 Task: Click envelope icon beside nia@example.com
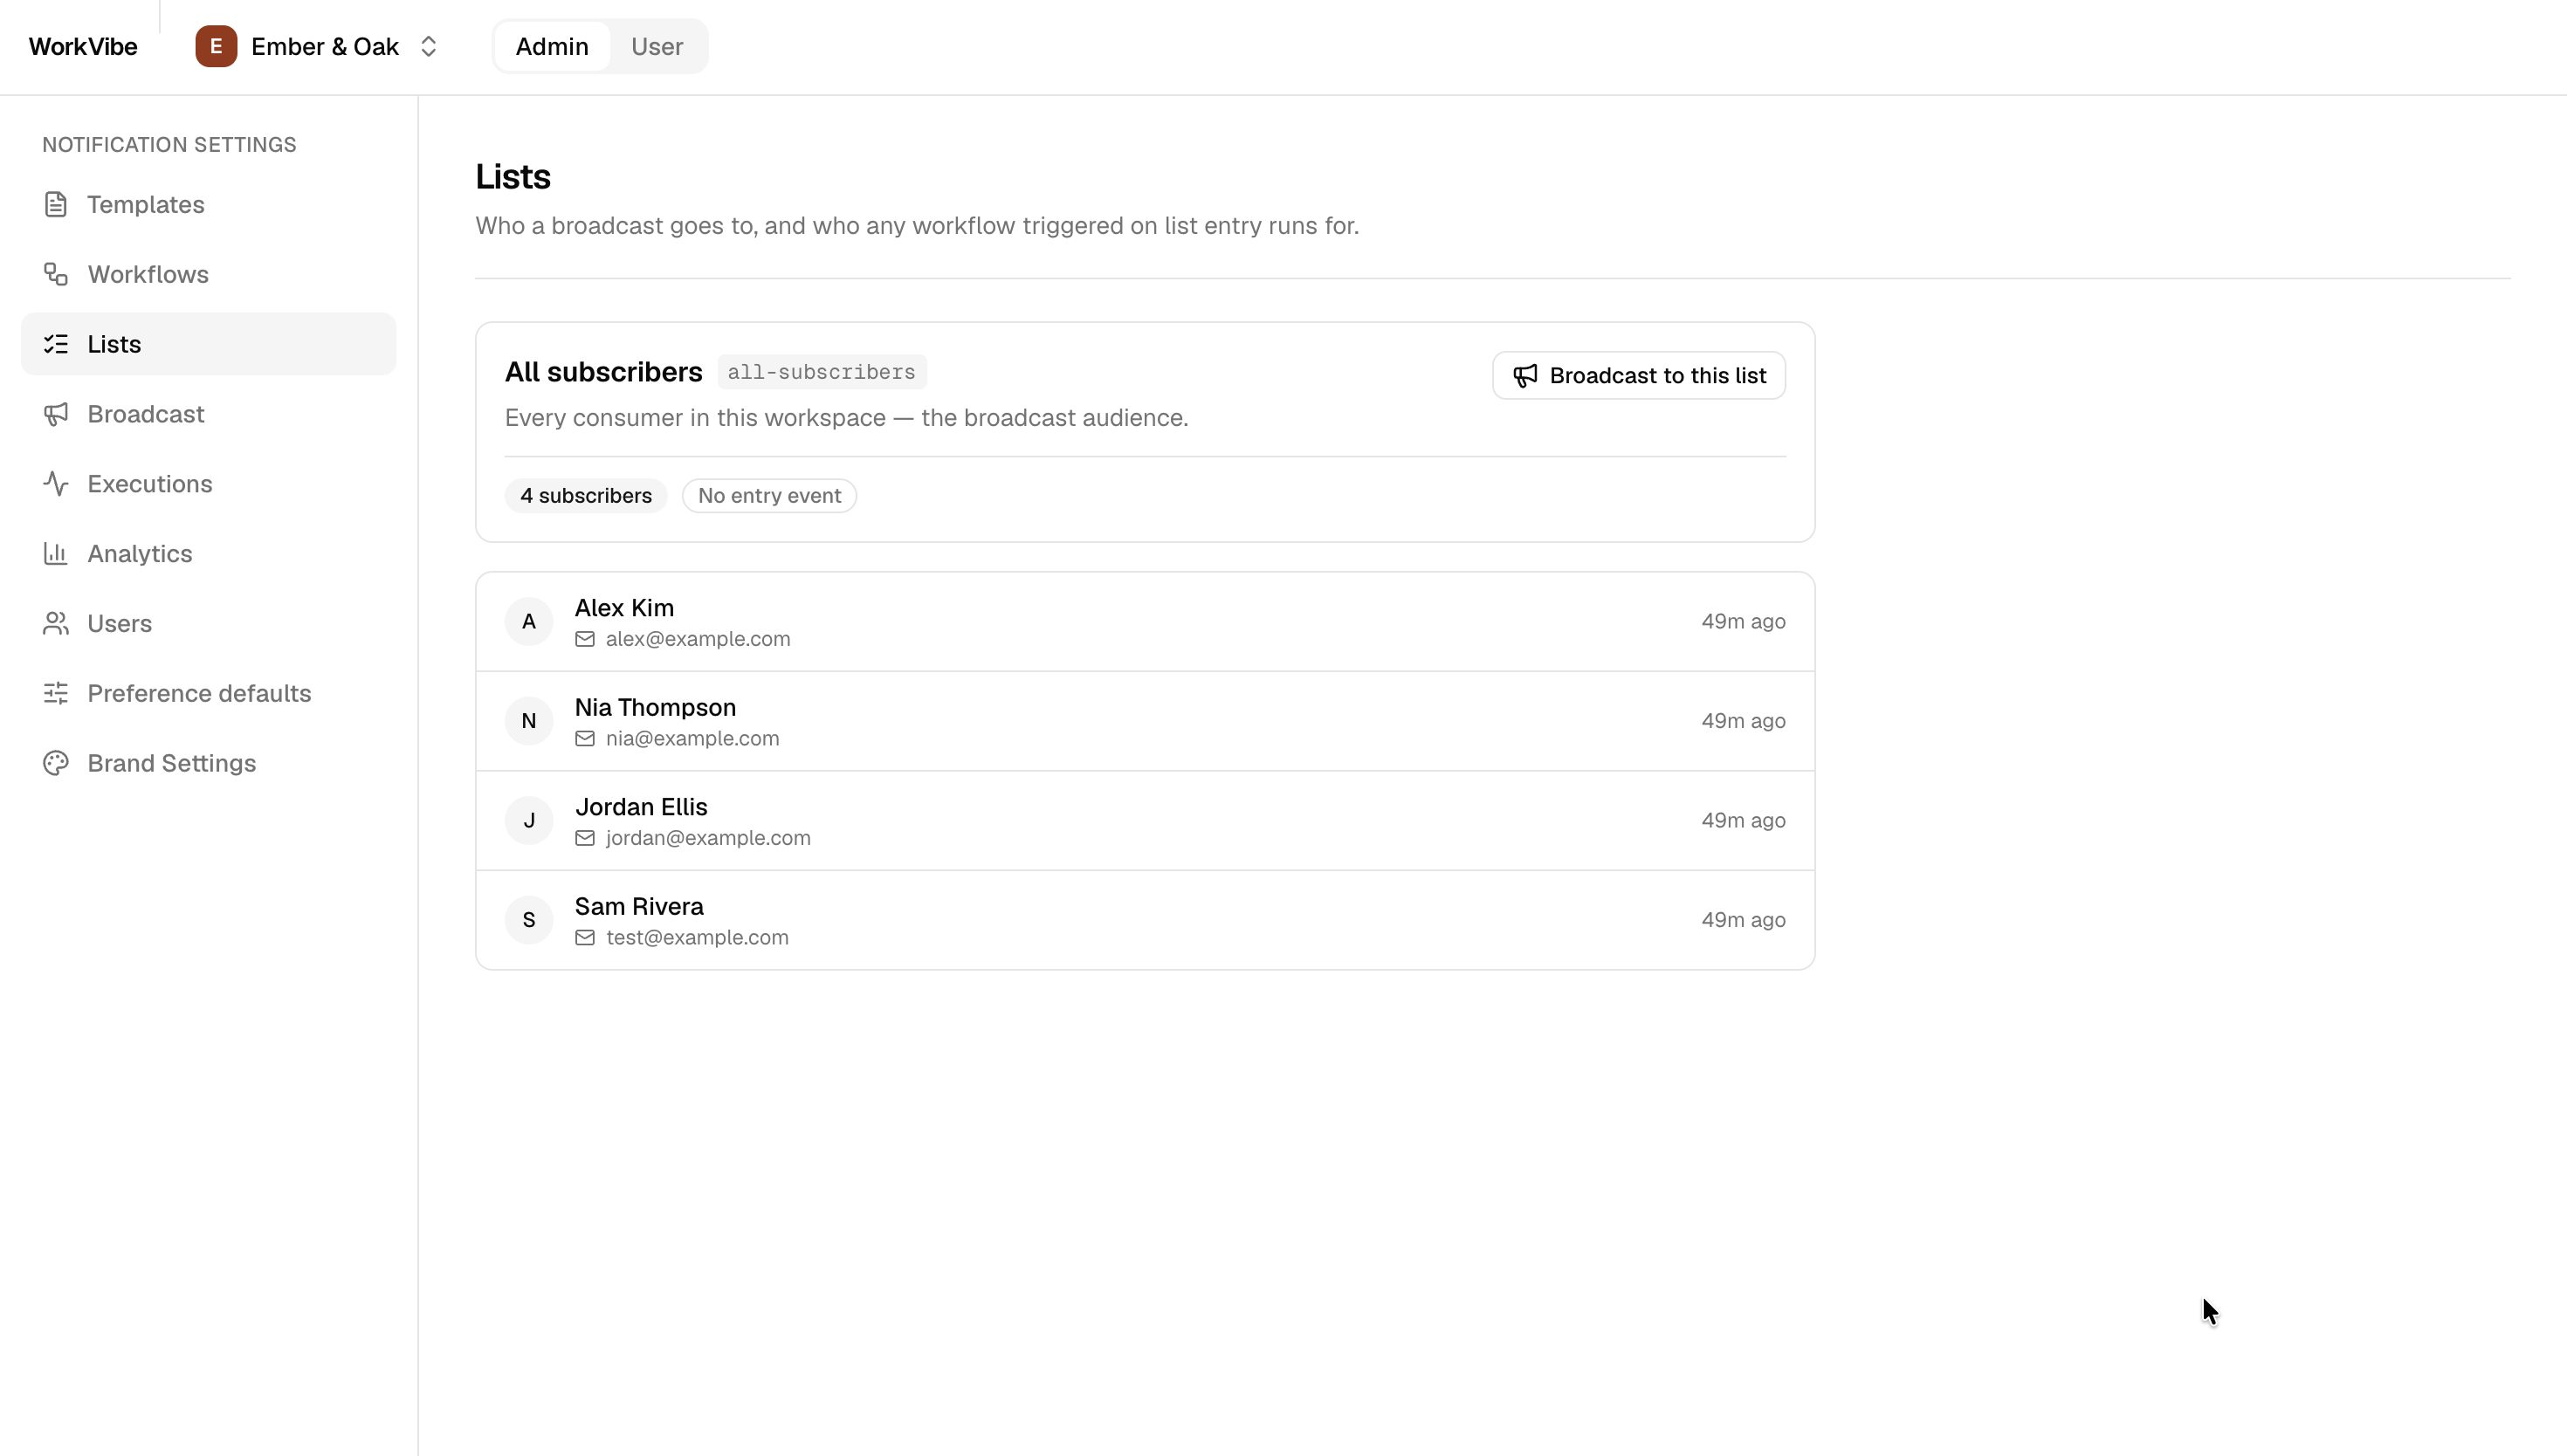pyautogui.click(x=585, y=738)
